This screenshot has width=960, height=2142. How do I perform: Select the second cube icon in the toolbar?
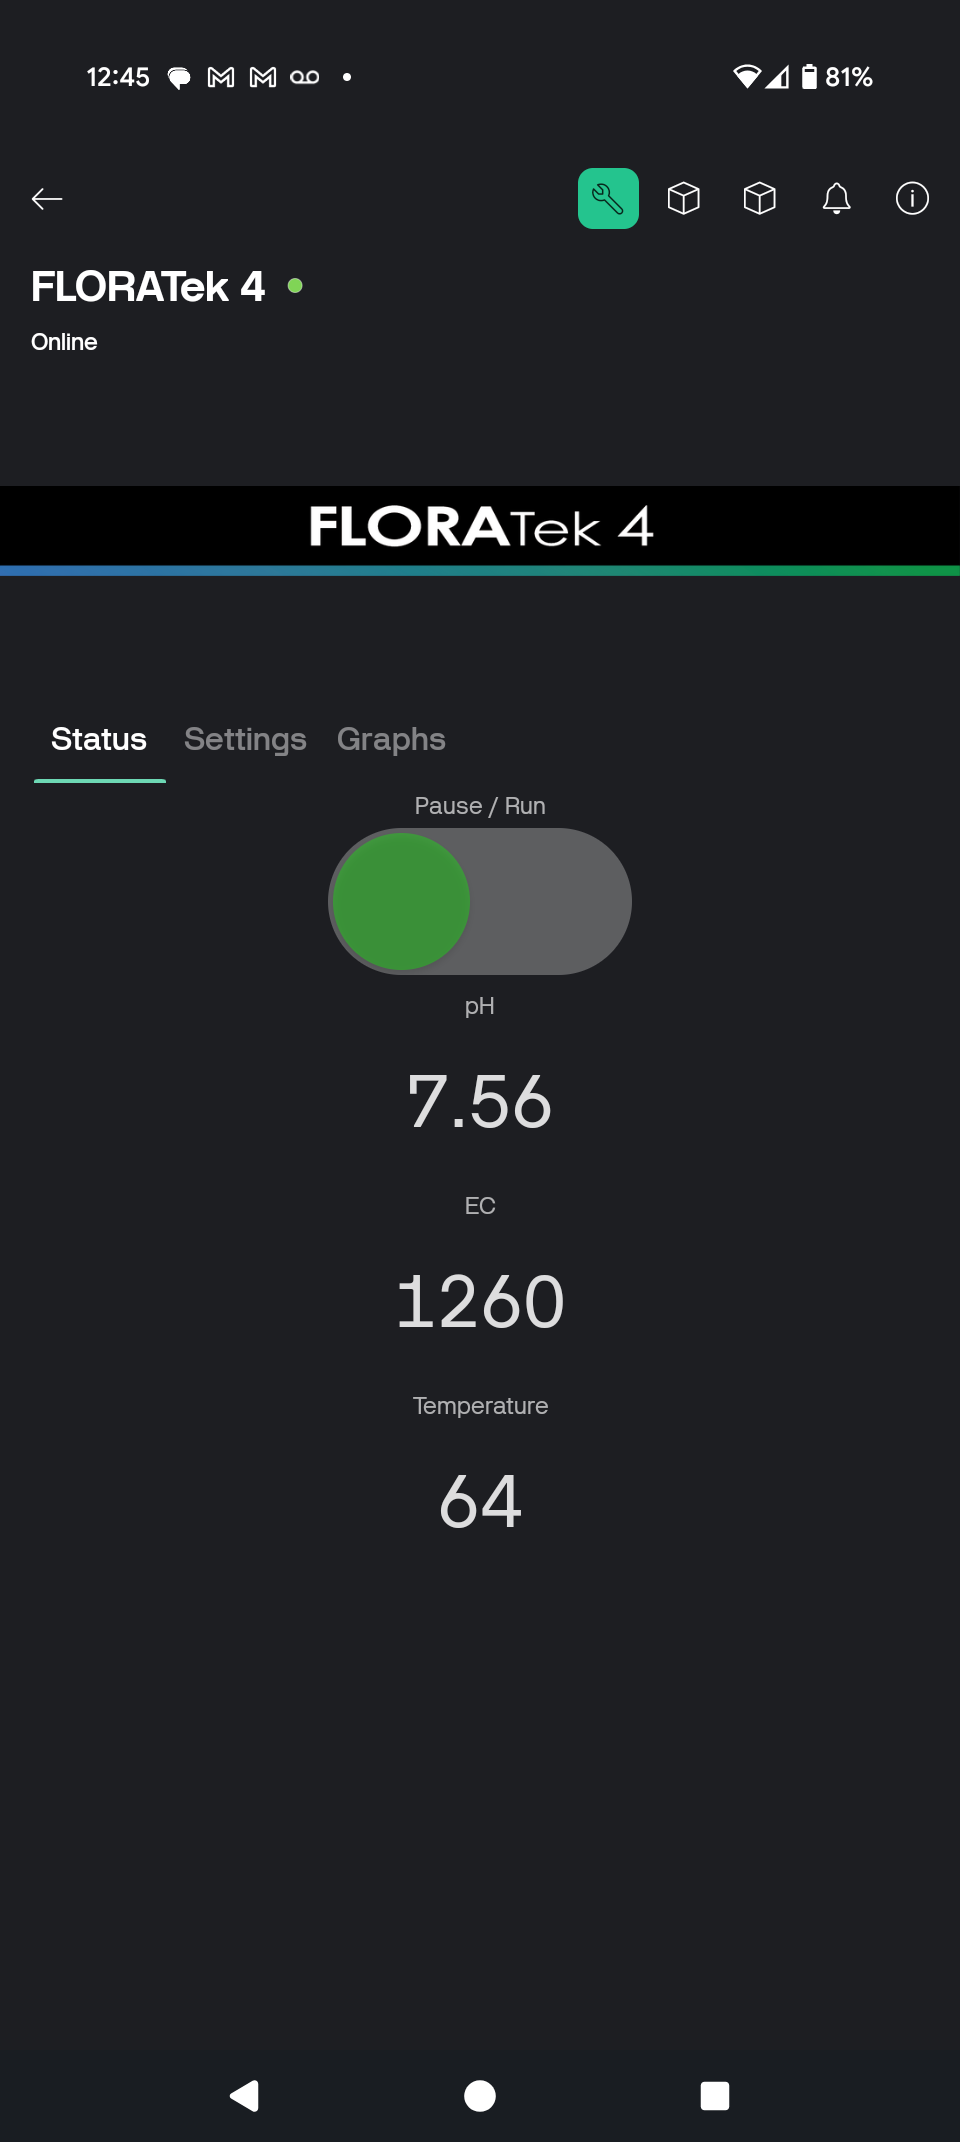pyautogui.click(x=759, y=199)
